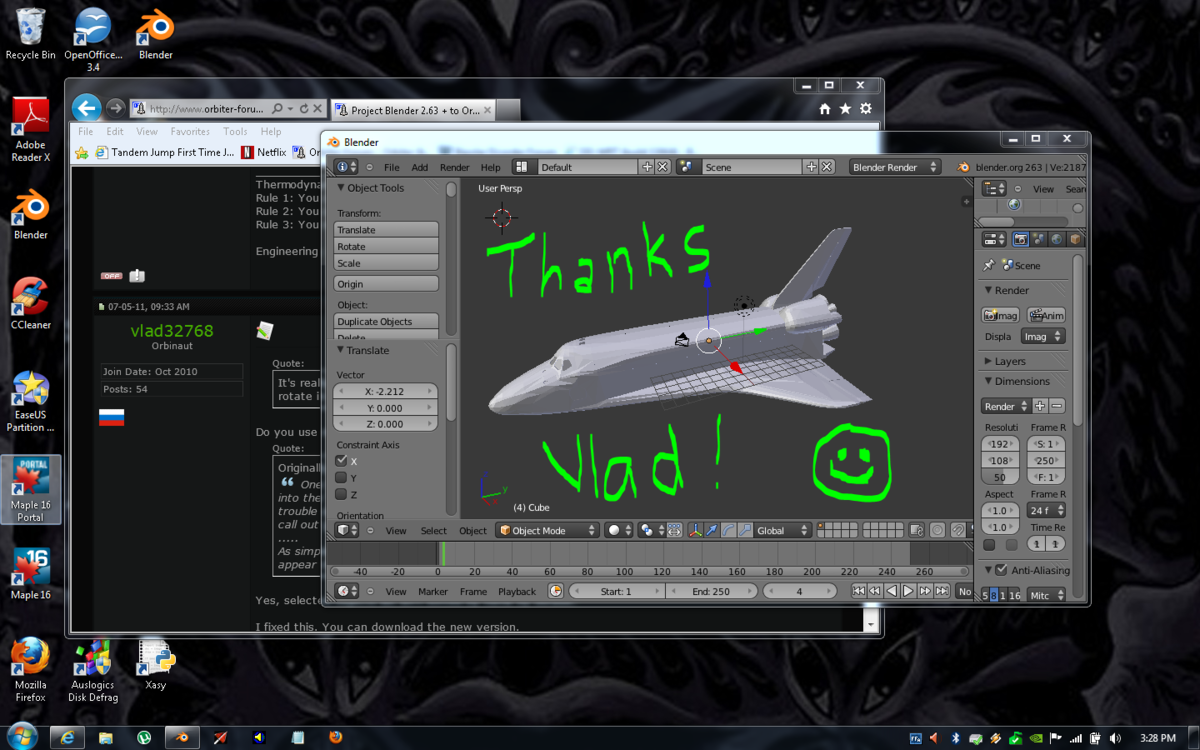Viewport: 1200px width, 750px height.
Task: Open the browser Home icon
Action: (825, 108)
